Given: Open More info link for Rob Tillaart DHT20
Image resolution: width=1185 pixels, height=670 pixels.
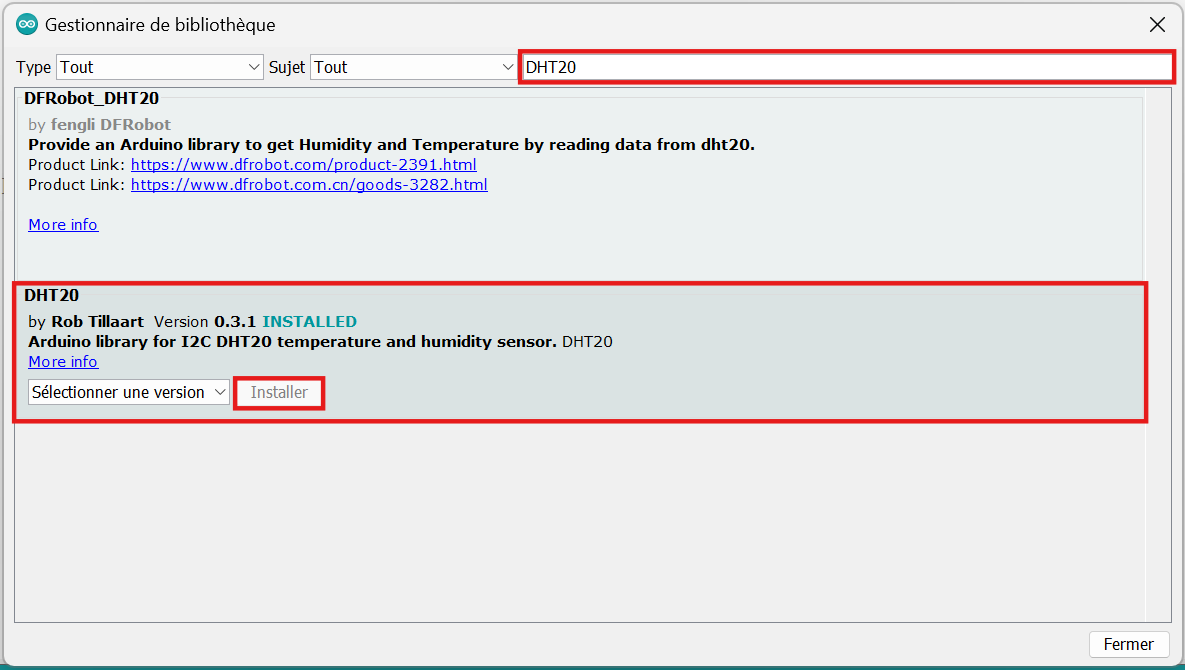Looking at the screenshot, I should coord(63,362).
